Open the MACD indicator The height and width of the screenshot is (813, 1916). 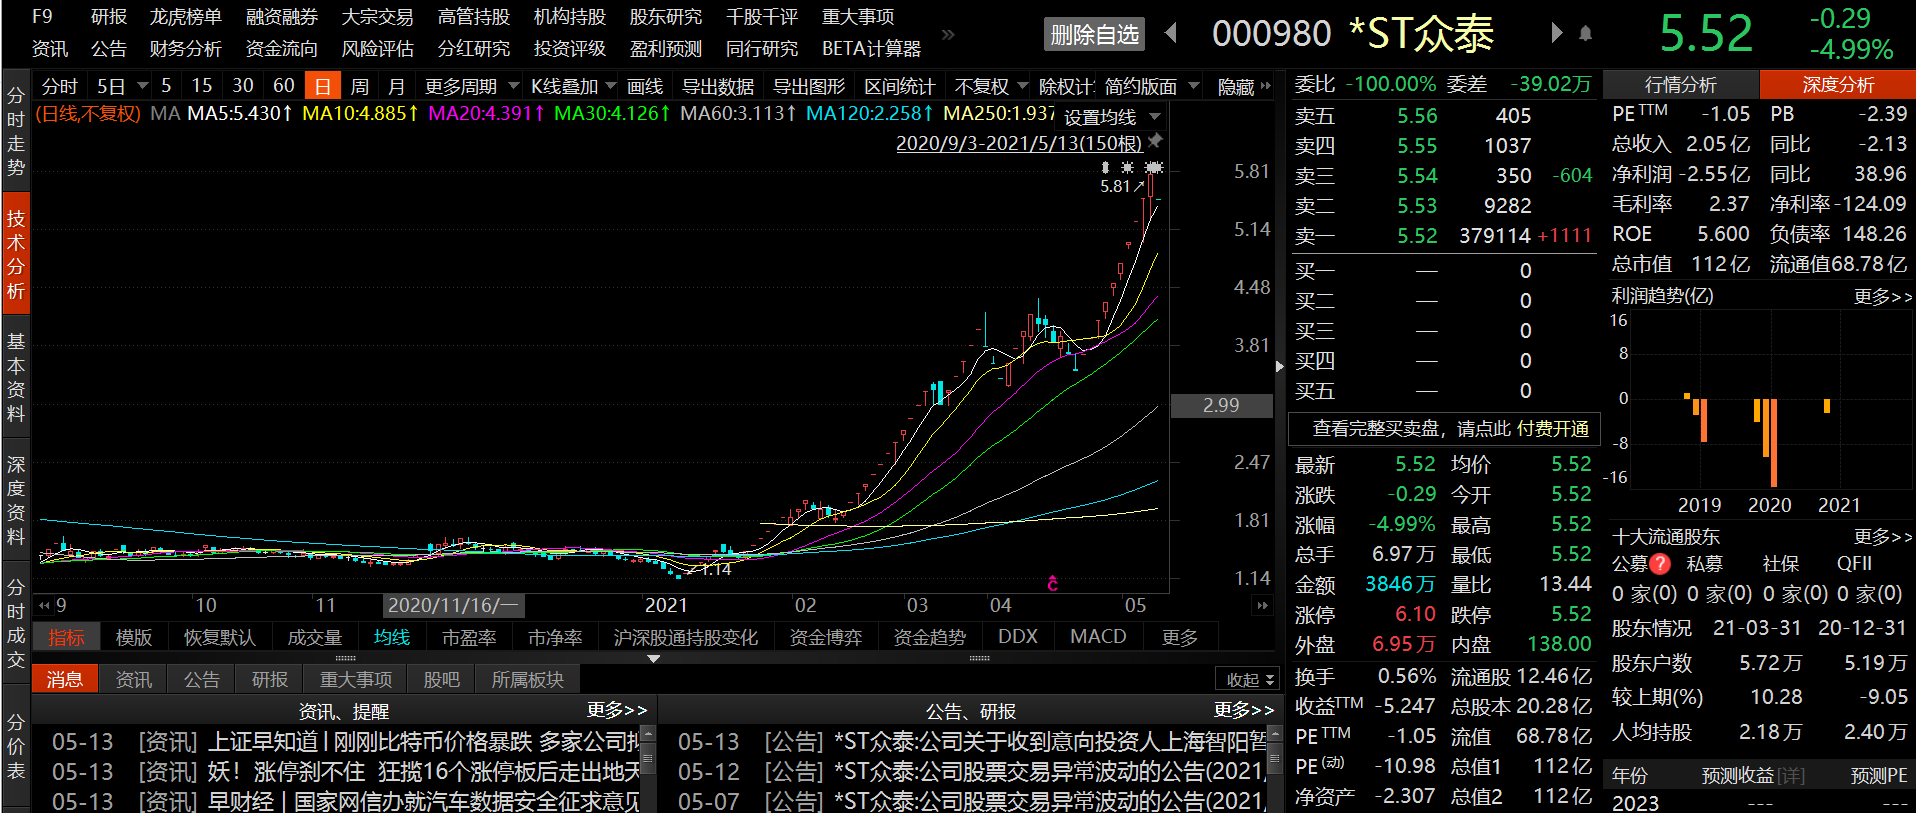1098,637
